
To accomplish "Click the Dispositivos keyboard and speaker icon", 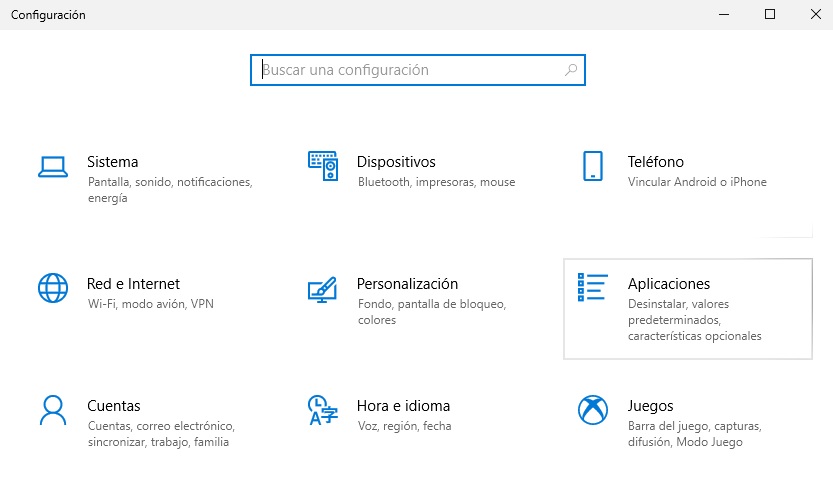I will click(x=323, y=166).
